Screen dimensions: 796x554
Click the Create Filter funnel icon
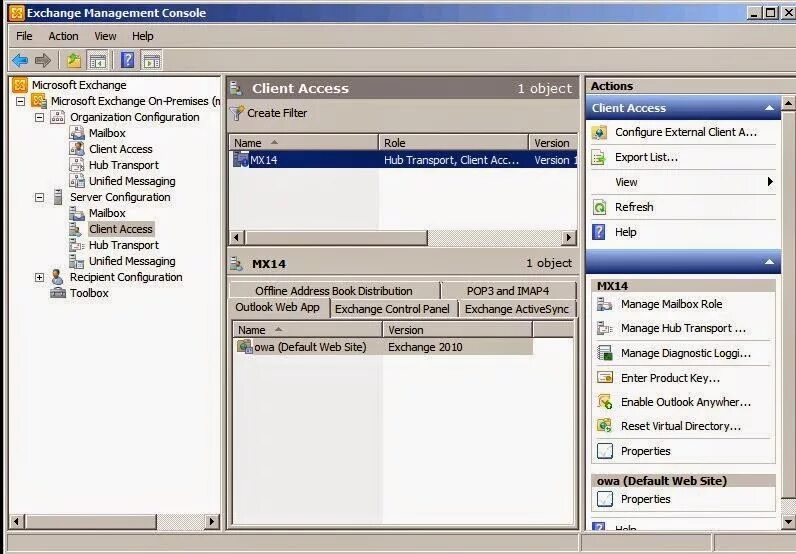point(237,113)
